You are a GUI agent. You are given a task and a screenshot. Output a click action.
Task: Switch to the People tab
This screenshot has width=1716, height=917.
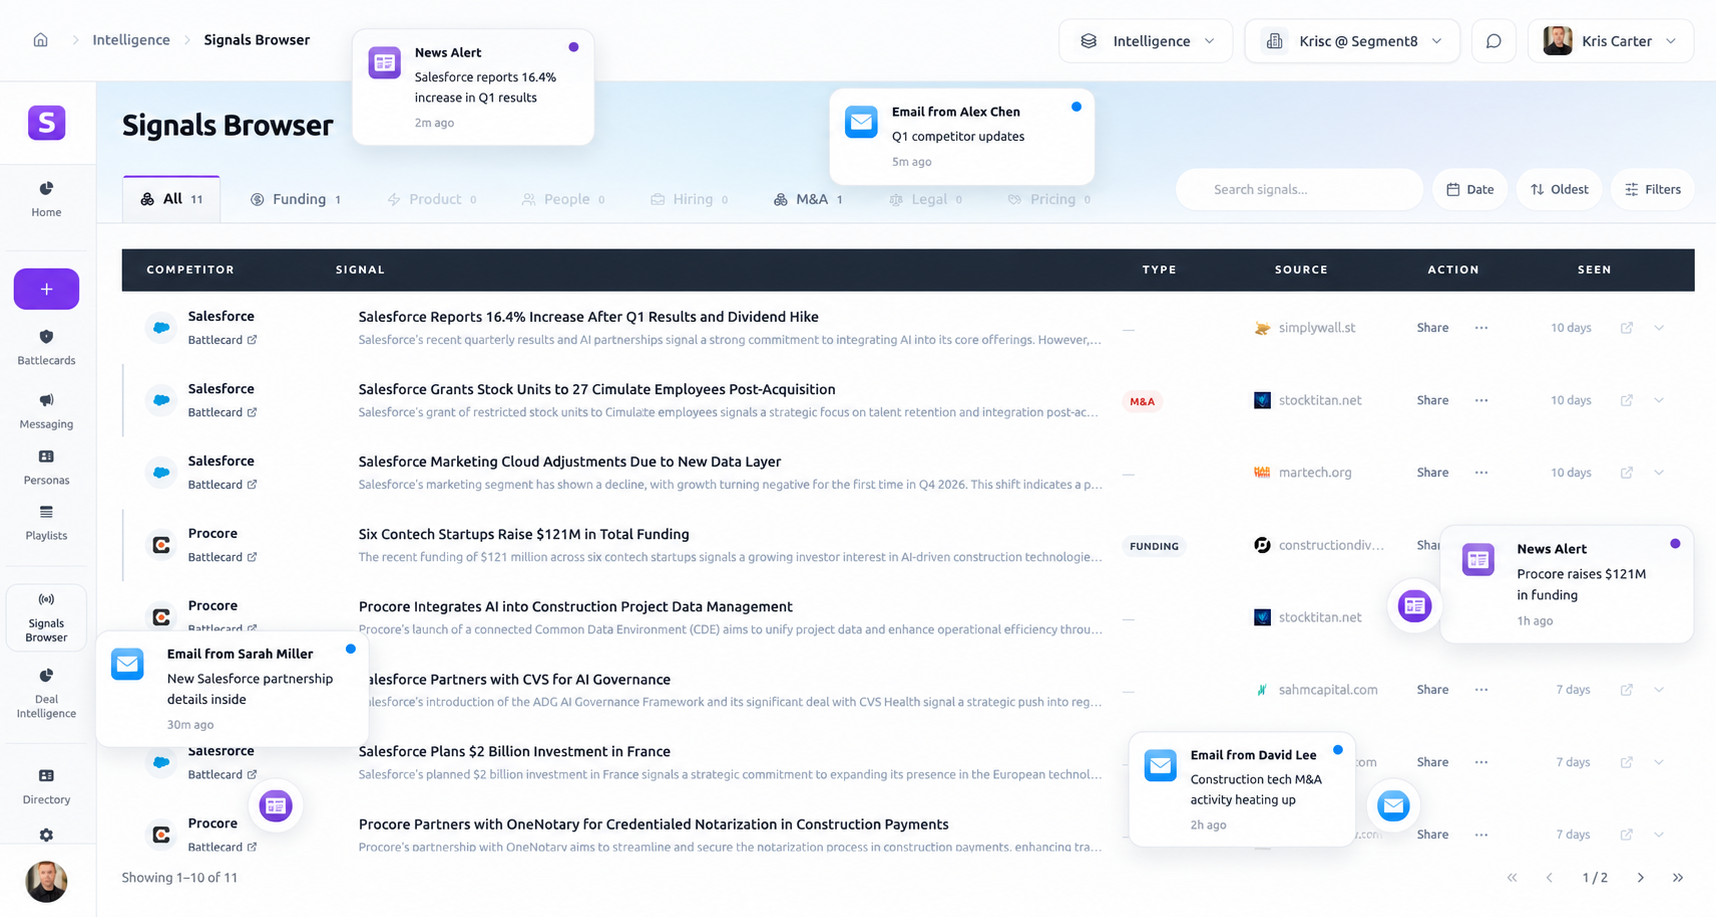coord(563,199)
